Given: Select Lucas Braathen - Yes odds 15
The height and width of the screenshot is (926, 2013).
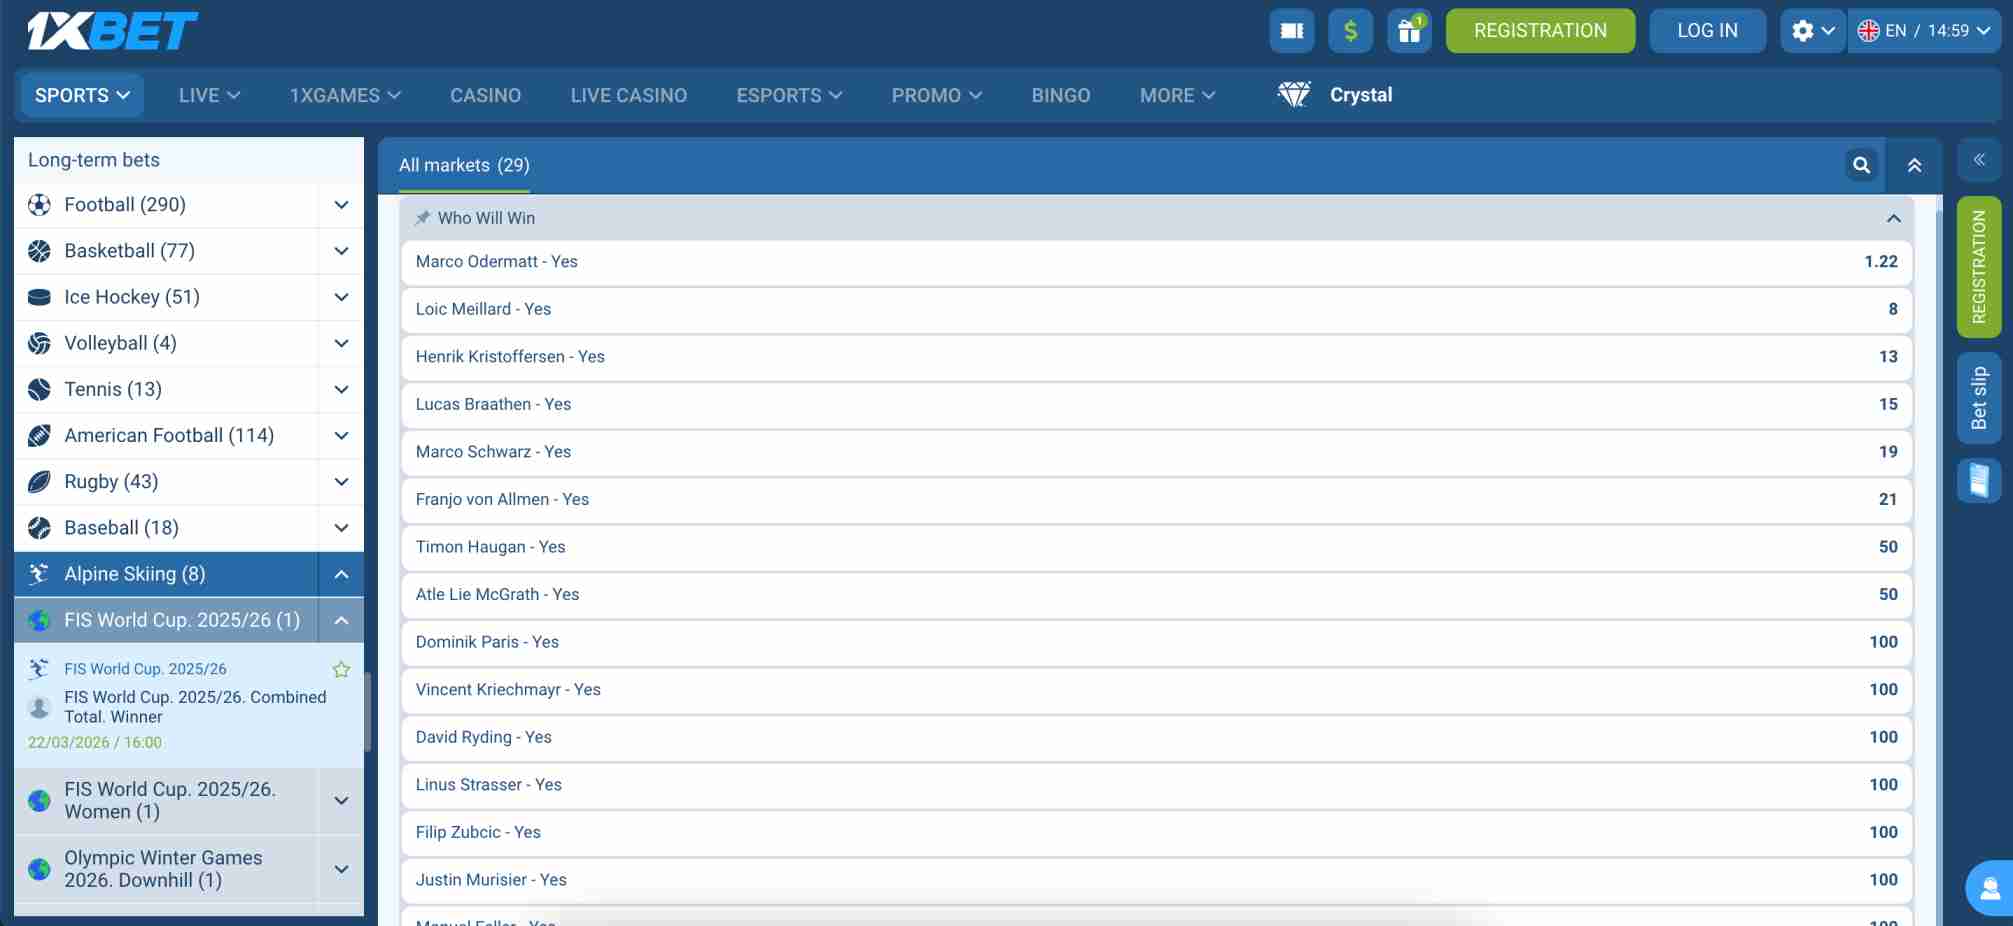Looking at the screenshot, I should [x=1157, y=405].
